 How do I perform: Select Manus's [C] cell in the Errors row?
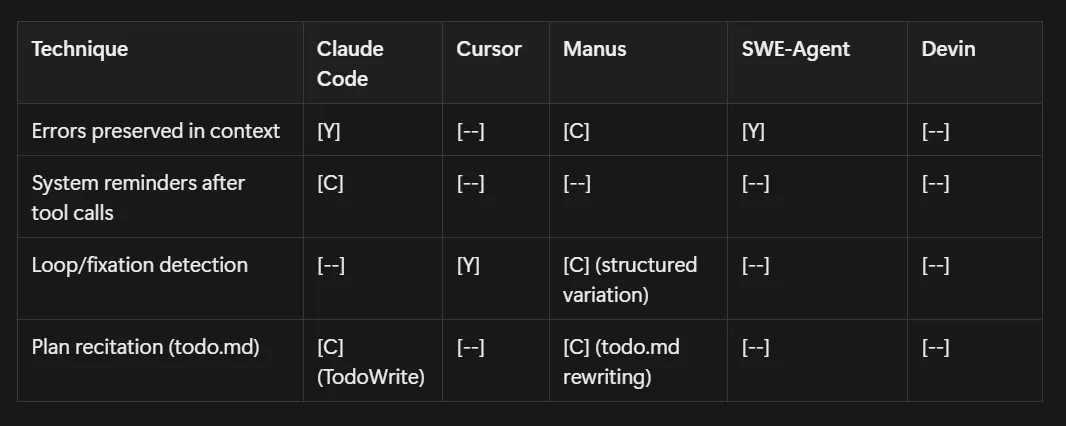tap(576, 131)
